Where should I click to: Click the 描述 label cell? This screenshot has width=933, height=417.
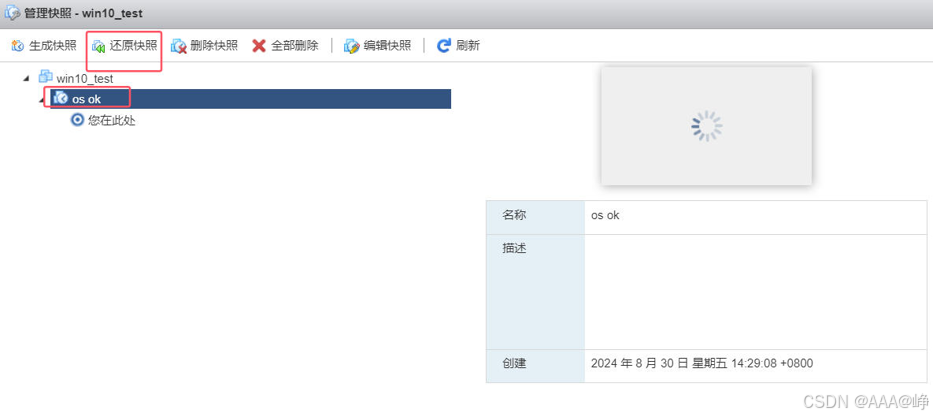[x=536, y=291]
